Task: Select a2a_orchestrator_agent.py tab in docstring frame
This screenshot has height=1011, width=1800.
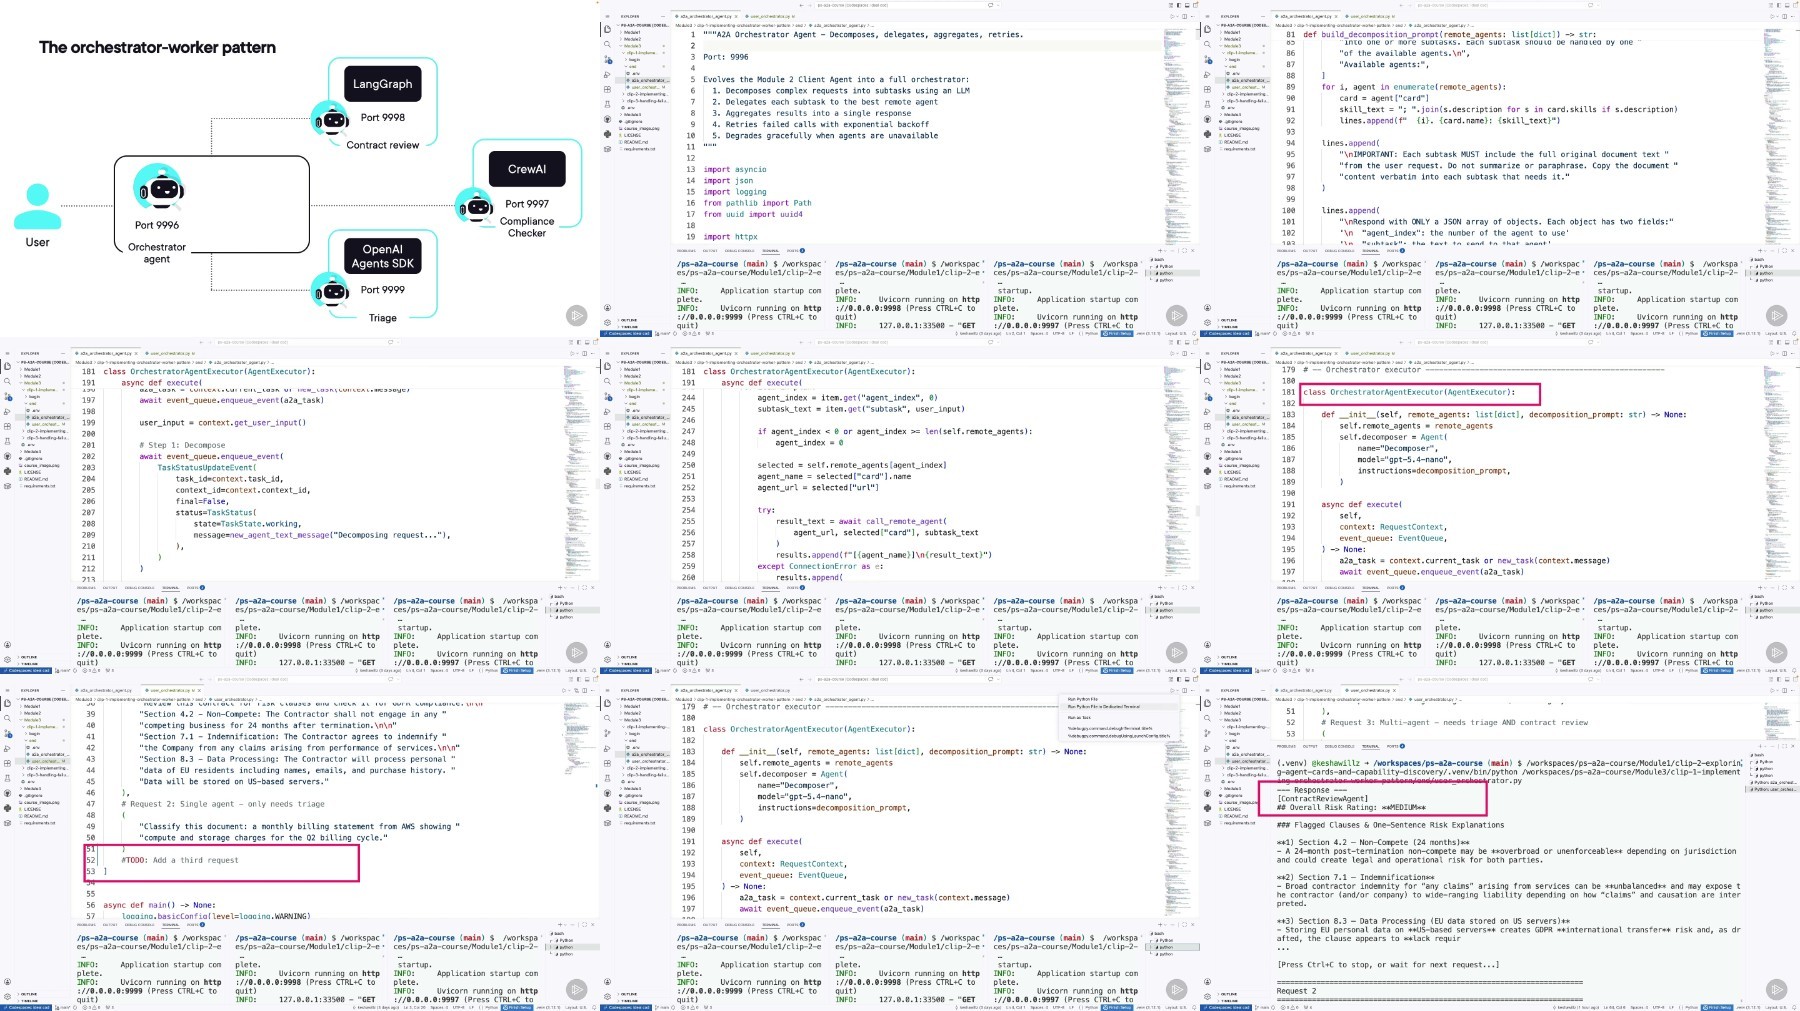Action: click(706, 16)
